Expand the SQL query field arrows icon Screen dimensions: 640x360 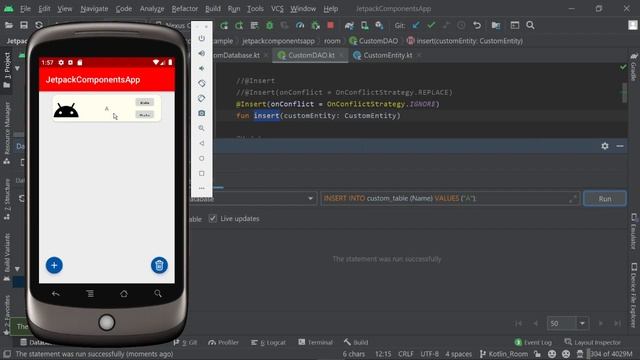(573, 198)
